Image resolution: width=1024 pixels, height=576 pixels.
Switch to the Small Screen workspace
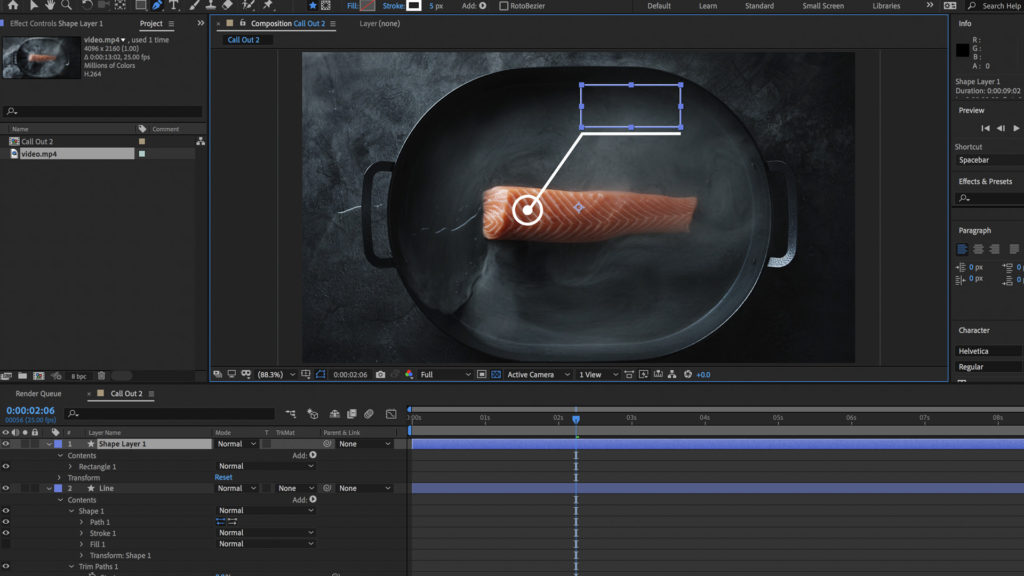pos(823,6)
